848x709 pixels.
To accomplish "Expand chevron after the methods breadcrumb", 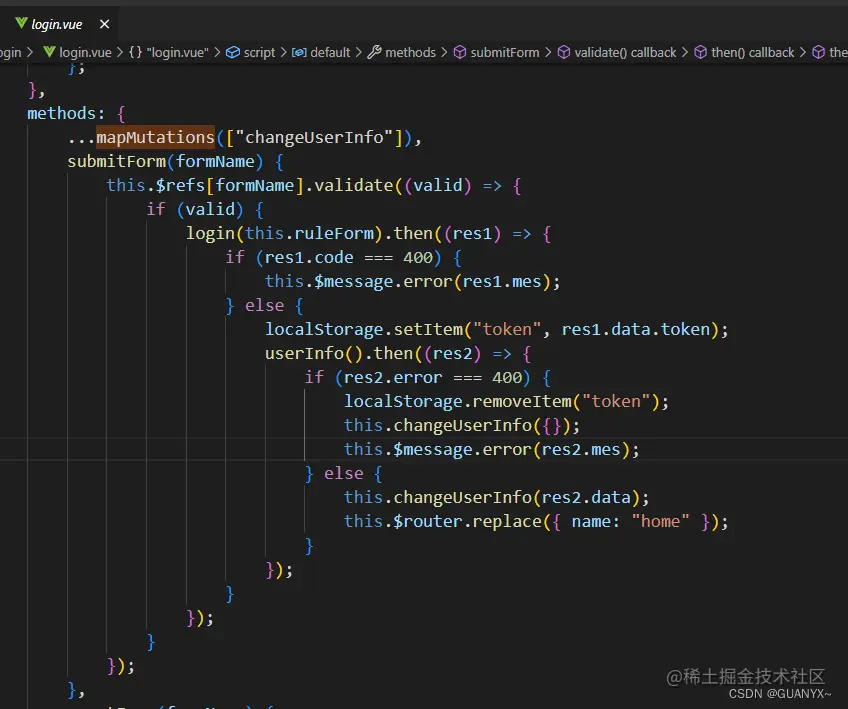I will (444, 52).
